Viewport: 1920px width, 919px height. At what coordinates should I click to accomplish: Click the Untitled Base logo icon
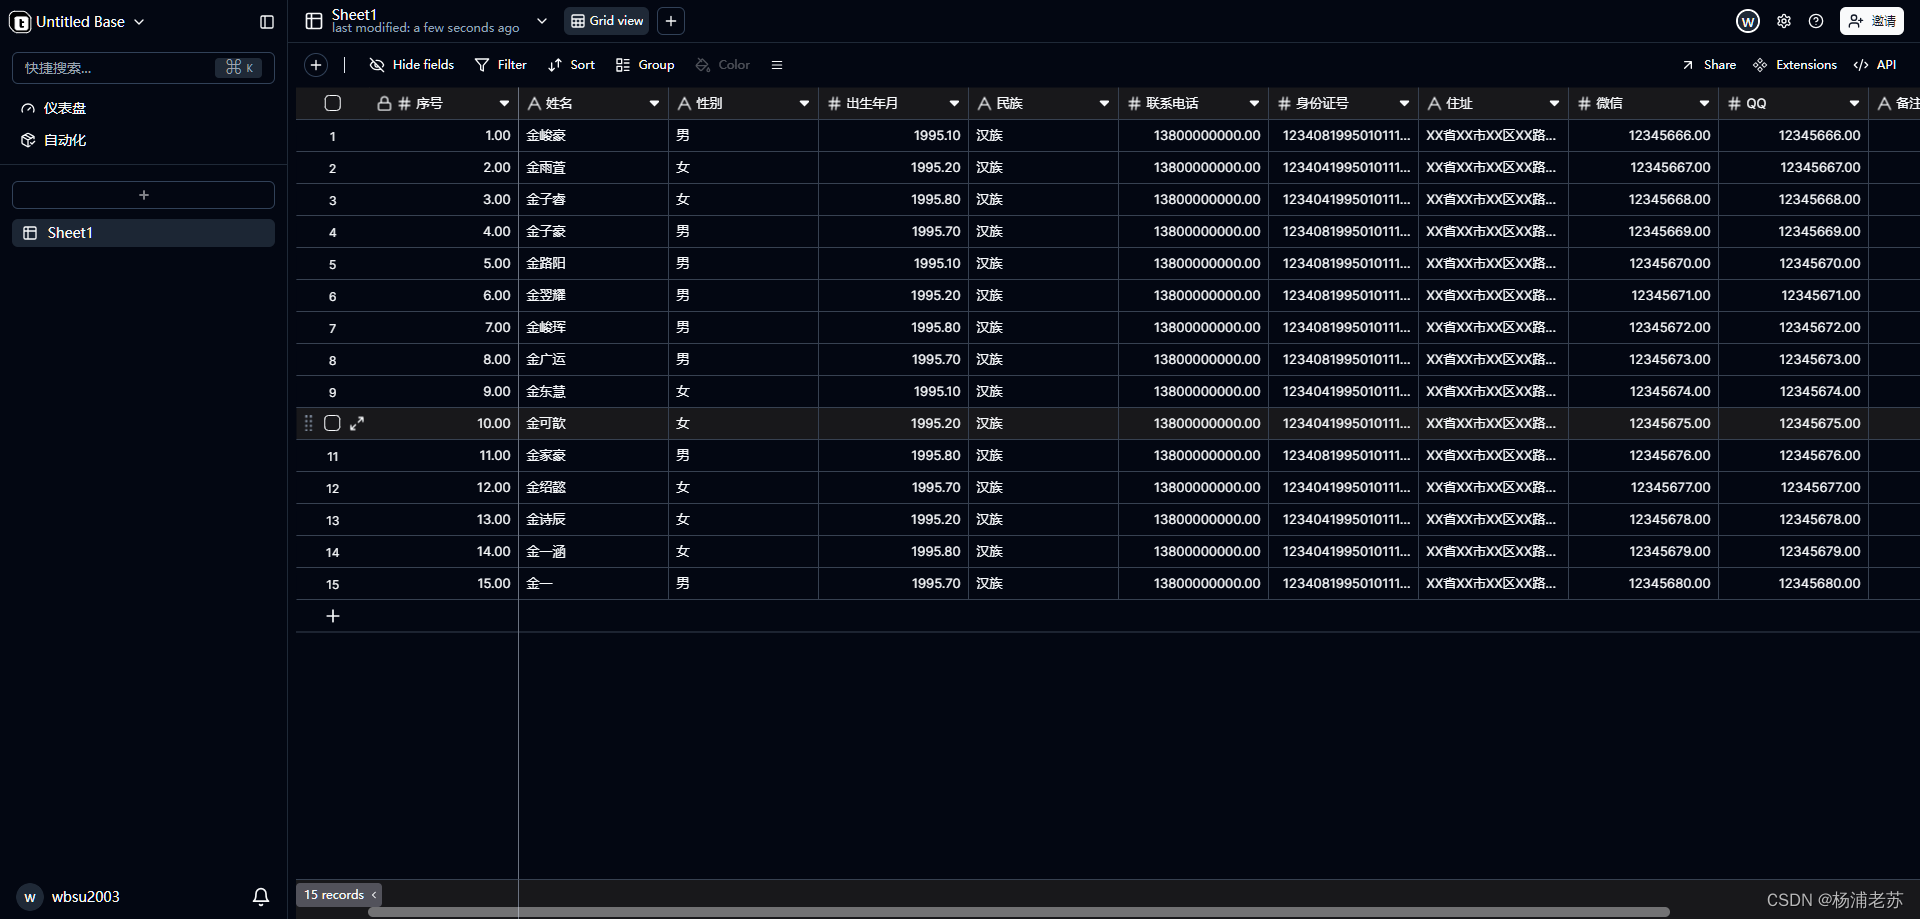coord(20,22)
